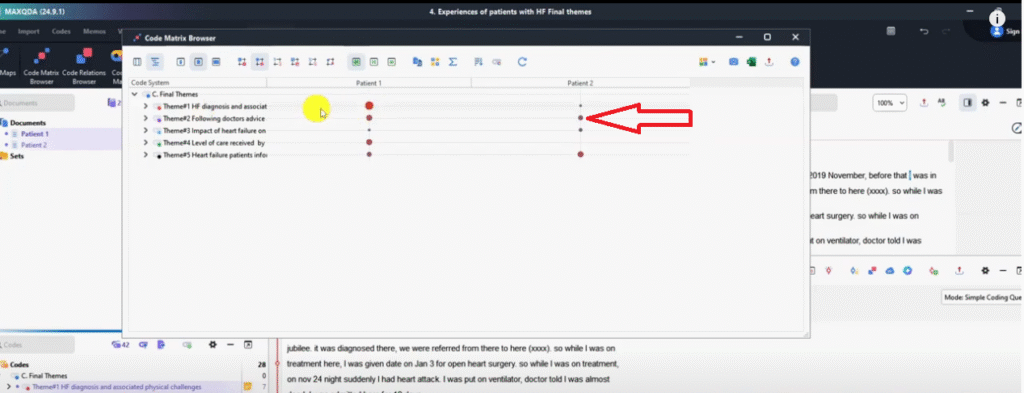Click the Documents root folder
Viewport: 1024px width, 393px height.
pos(28,123)
